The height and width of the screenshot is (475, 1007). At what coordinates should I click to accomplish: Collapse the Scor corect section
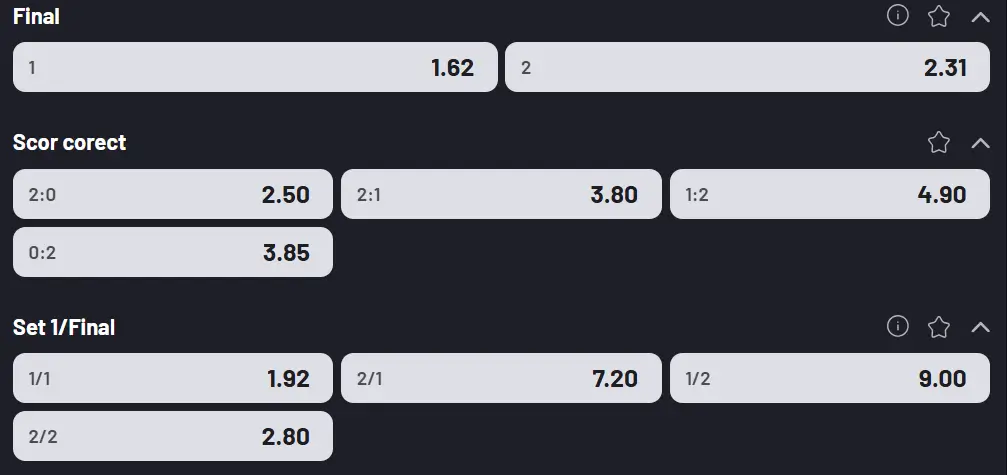tap(980, 142)
